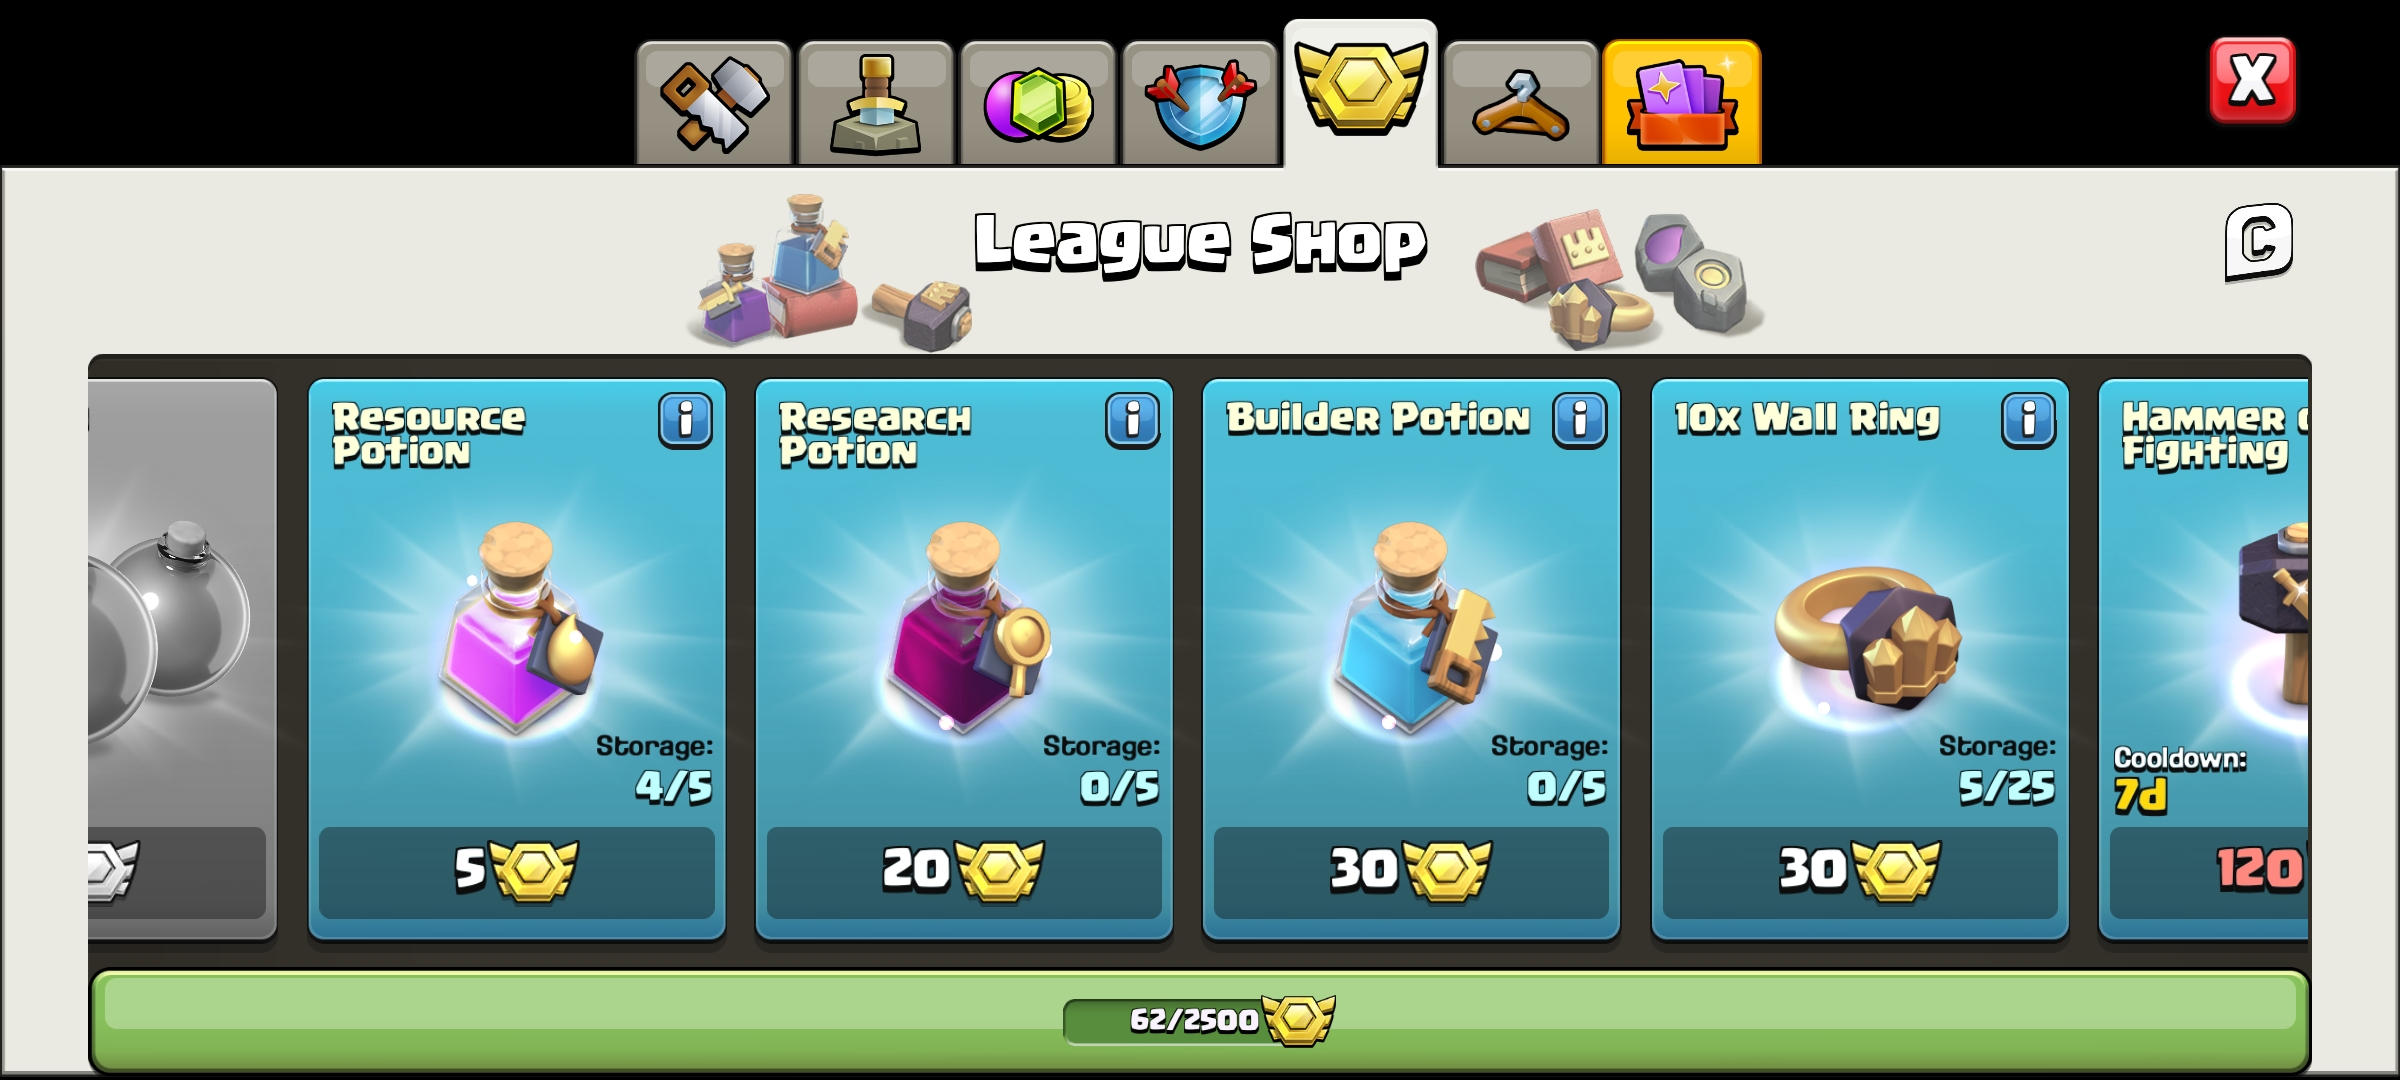
Task: Select the Builder Potion bottle image
Action: coord(1413,627)
